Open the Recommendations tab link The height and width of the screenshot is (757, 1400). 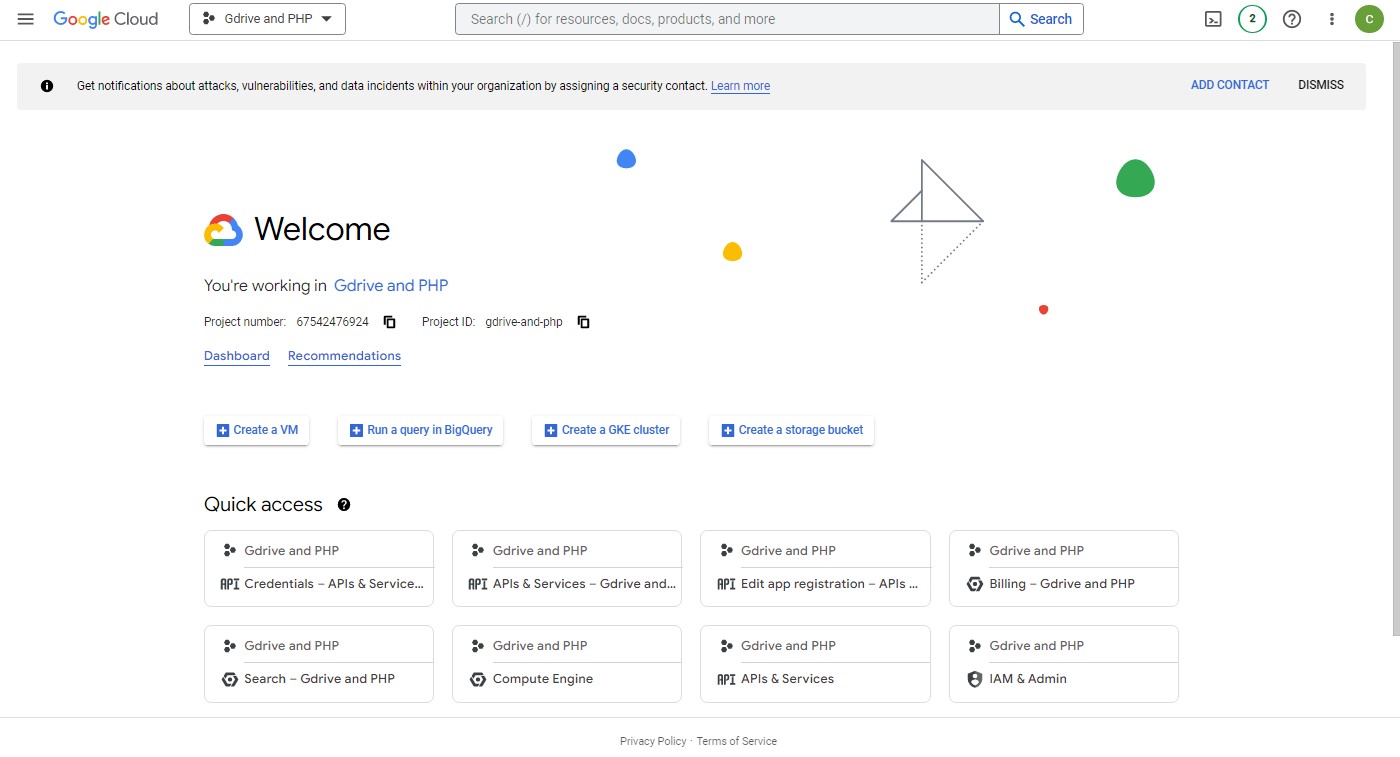coord(344,356)
